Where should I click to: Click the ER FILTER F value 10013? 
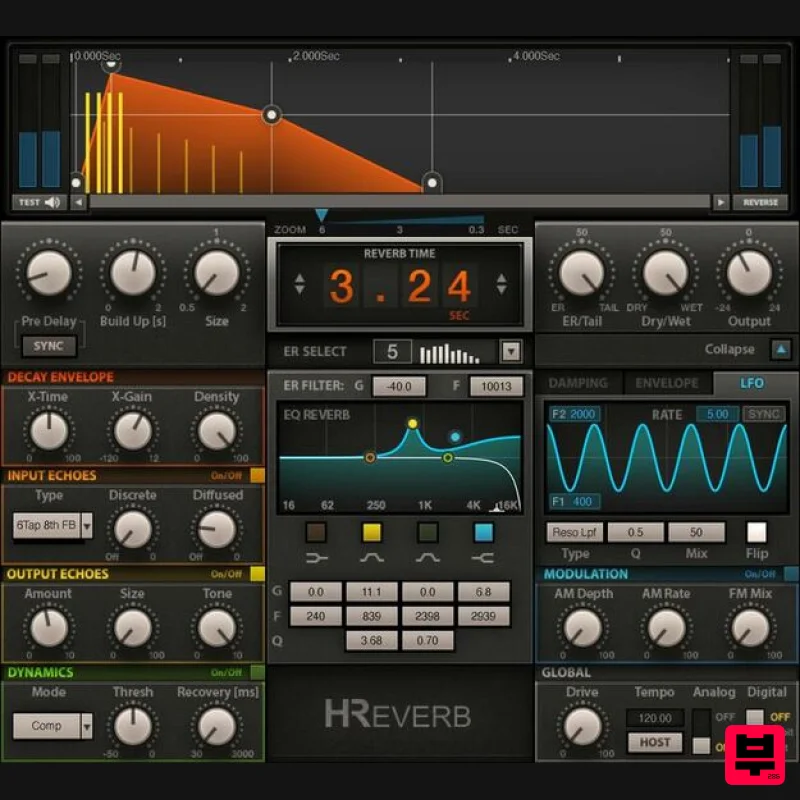click(x=496, y=386)
